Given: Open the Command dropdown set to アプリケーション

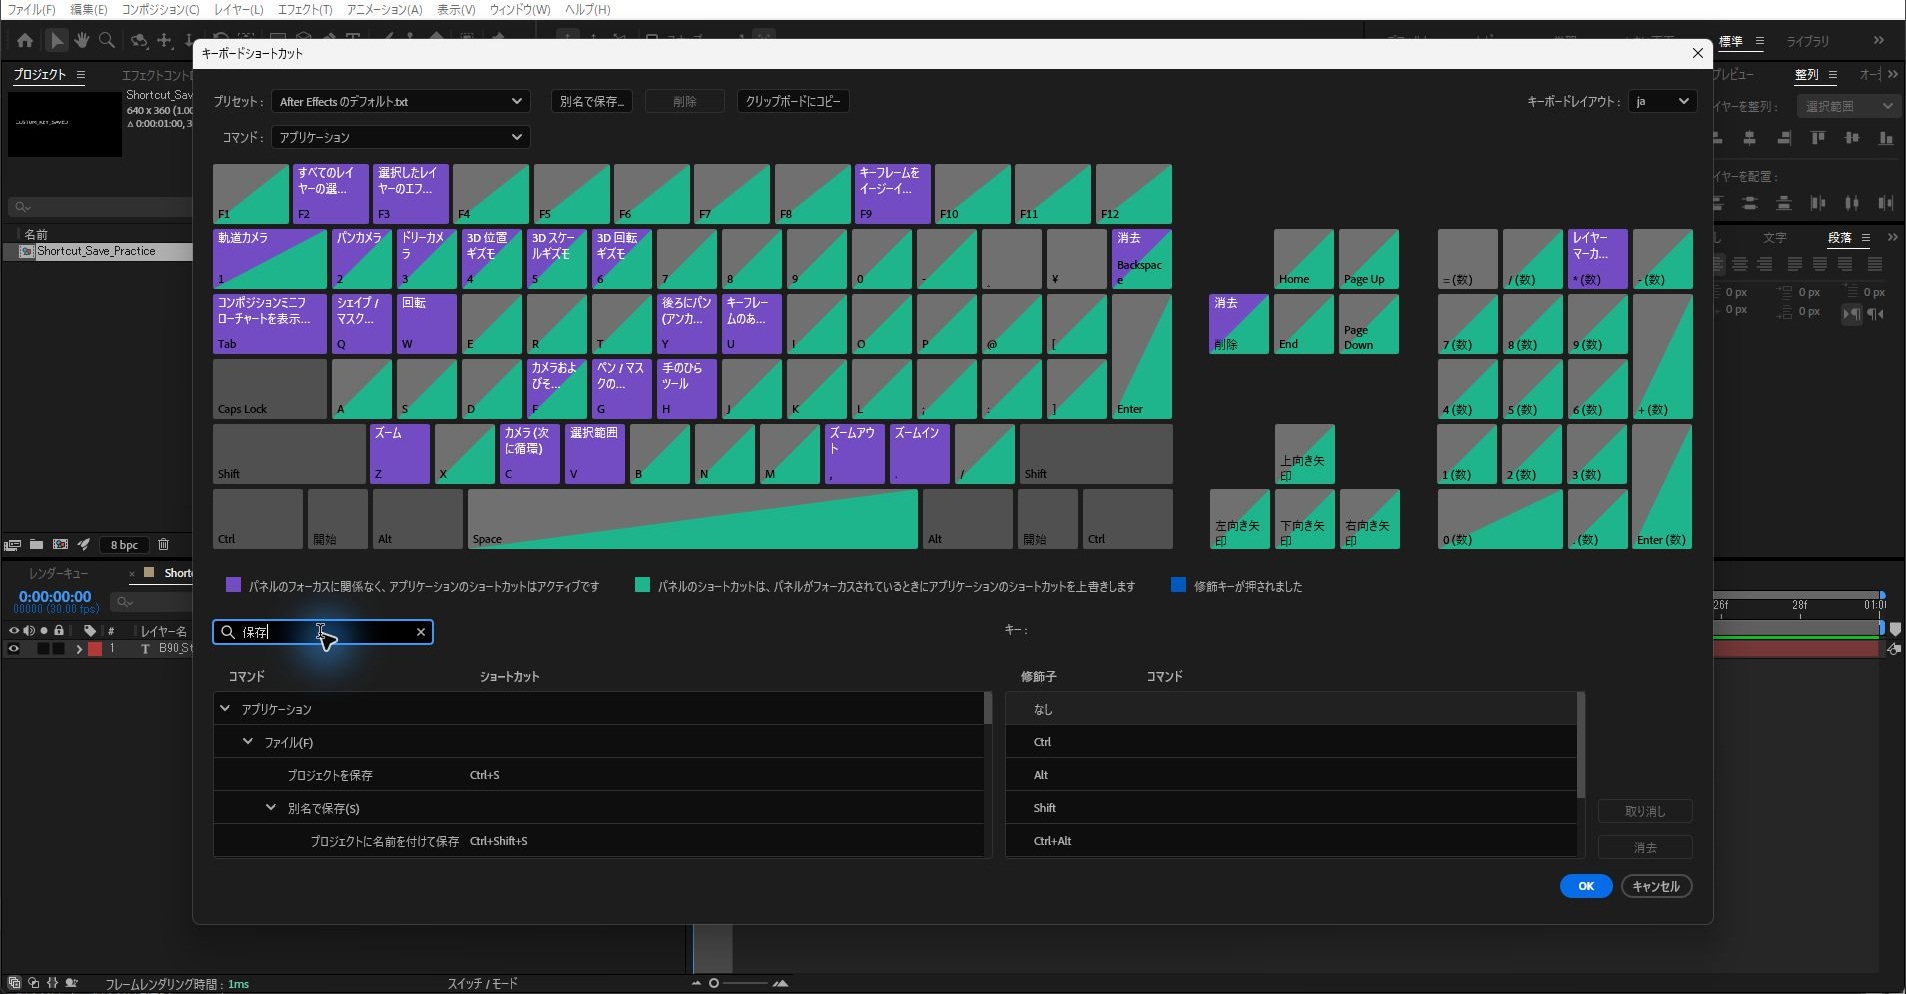Looking at the screenshot, I should (x=401, y=137).
